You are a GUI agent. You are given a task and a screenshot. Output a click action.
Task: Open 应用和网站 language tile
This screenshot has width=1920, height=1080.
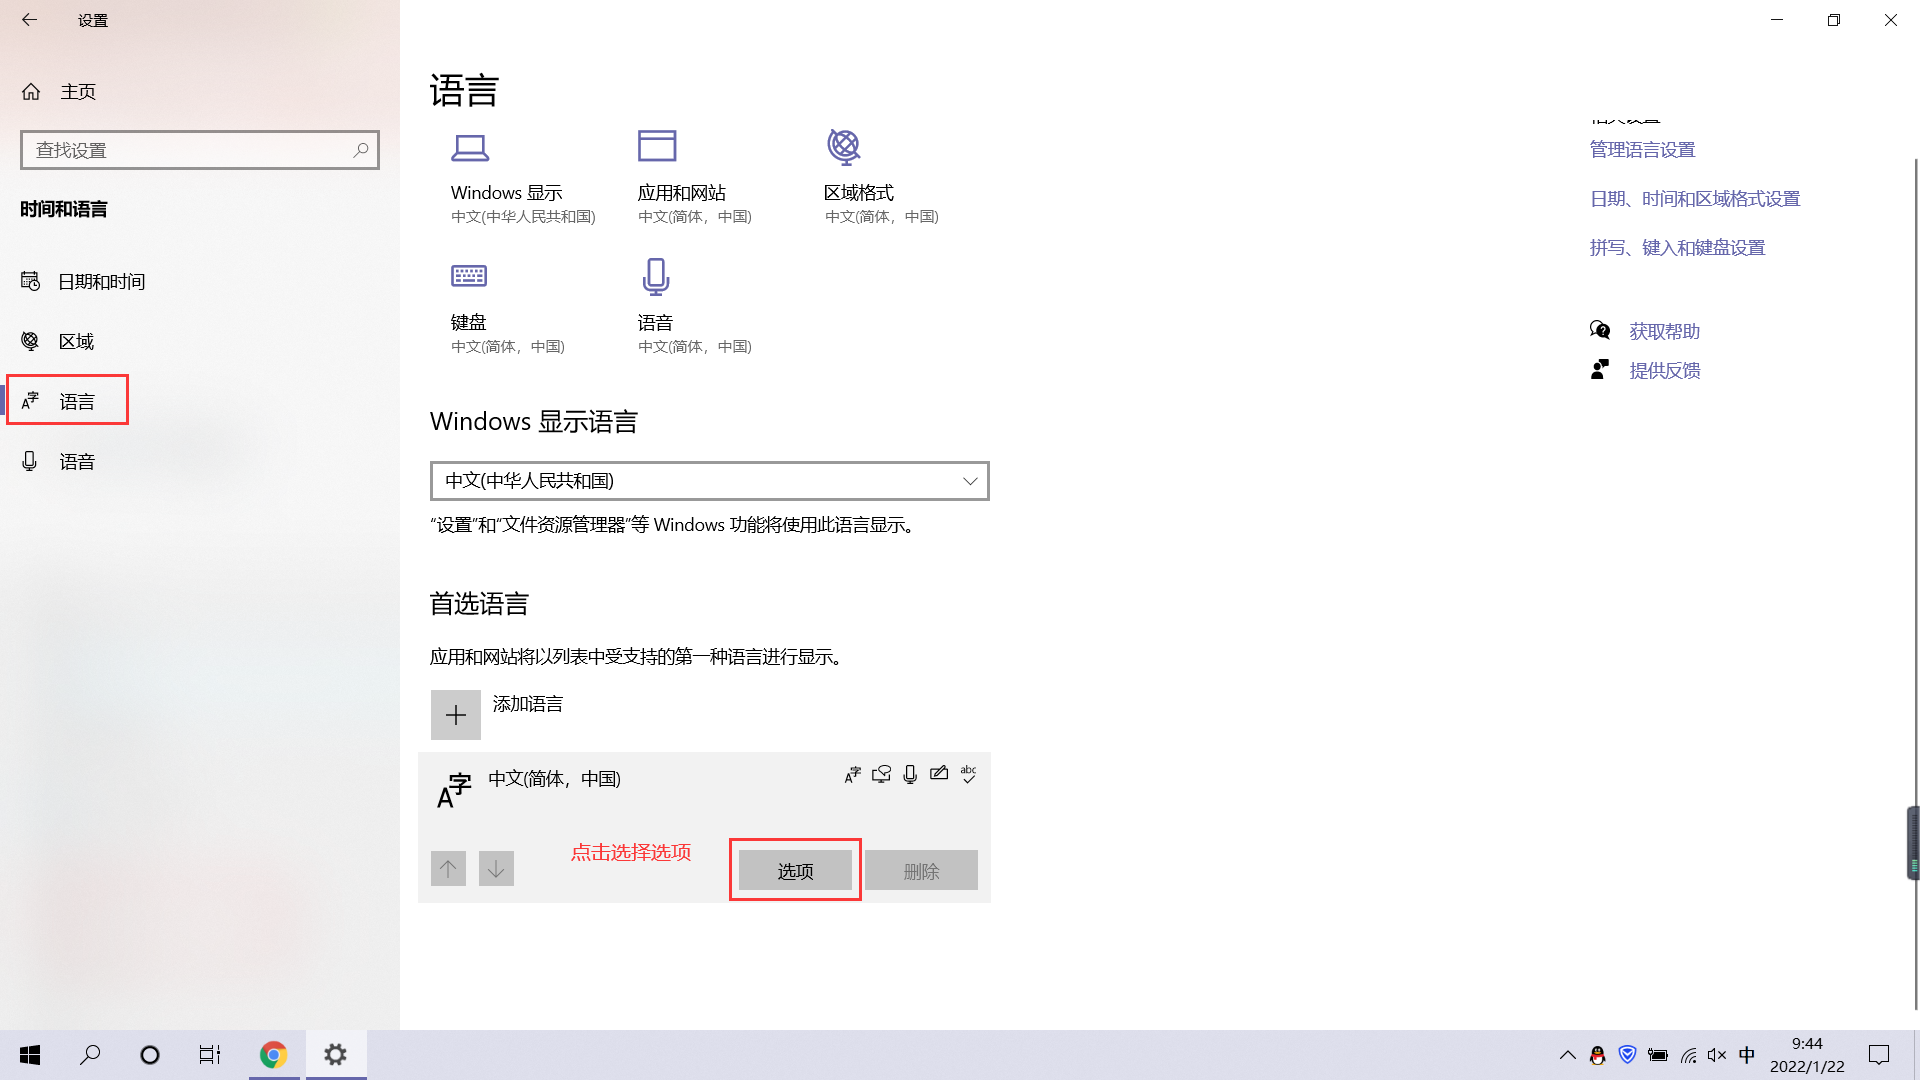681,192
